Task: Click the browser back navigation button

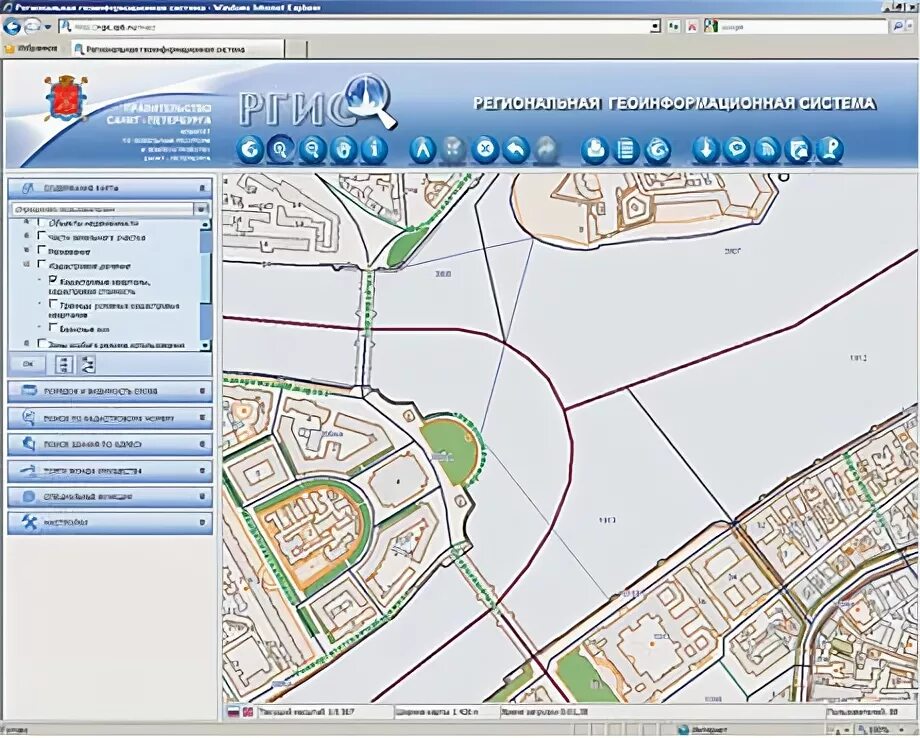Action: 12,26
